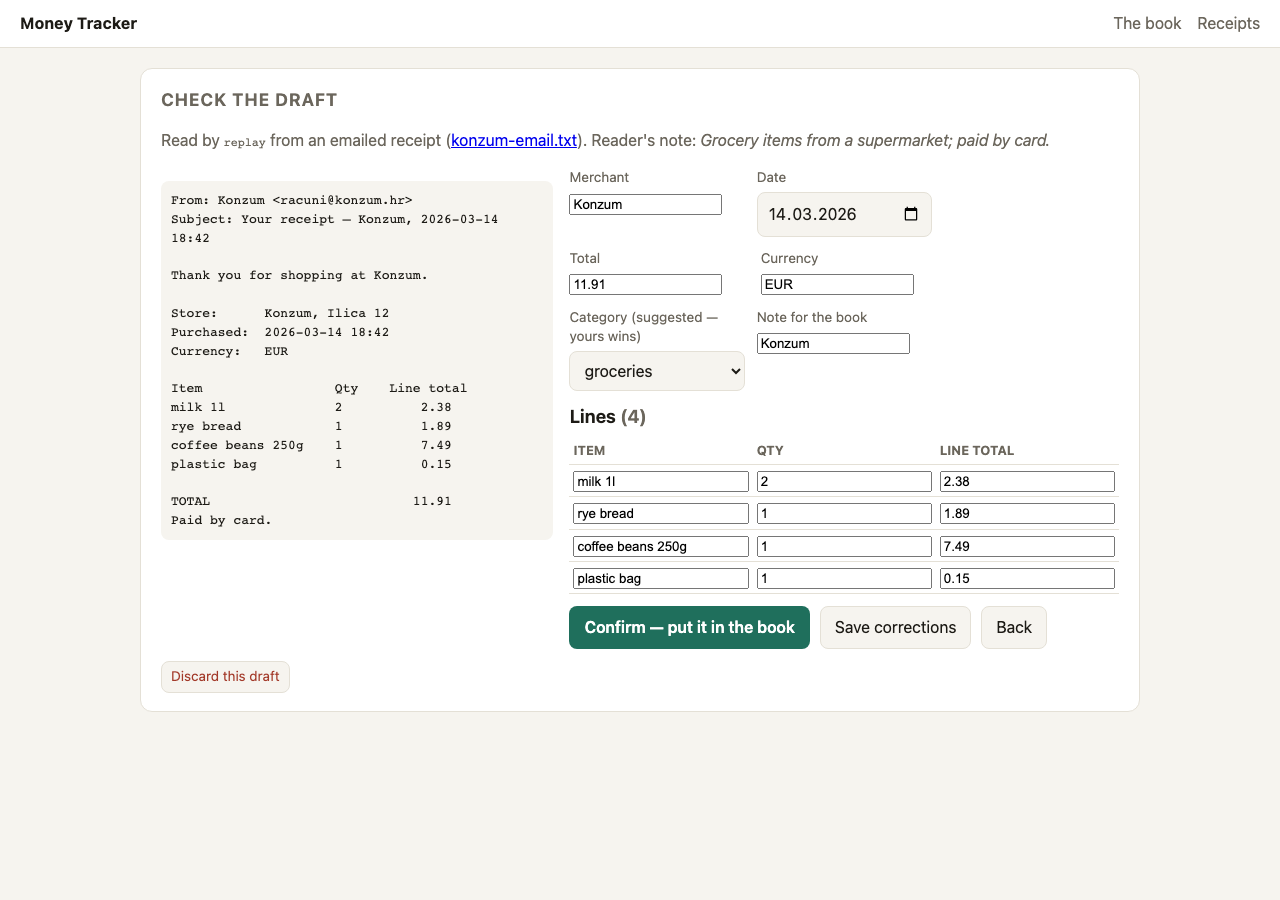Click the reader's note about grocery items

click(875, 140)
